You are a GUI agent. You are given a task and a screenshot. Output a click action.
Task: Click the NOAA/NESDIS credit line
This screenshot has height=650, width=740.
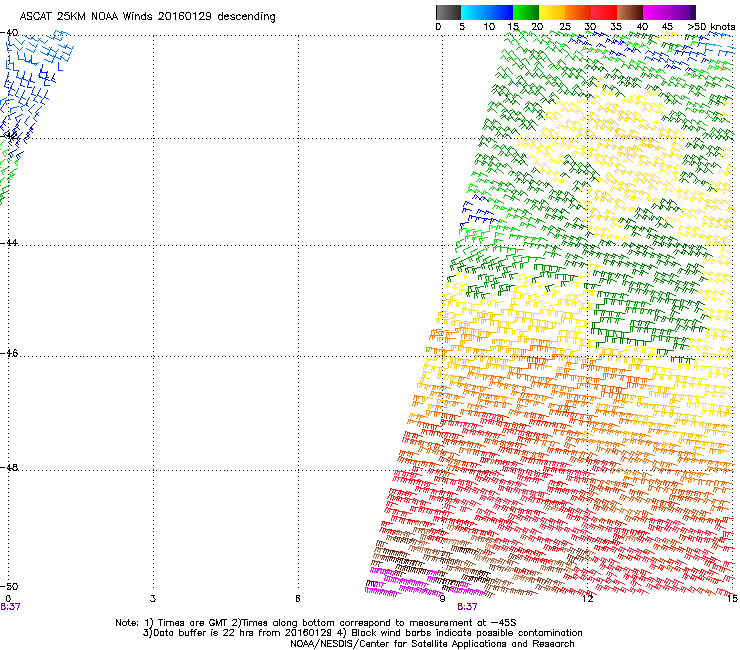pyautogui.click(x=432, y=644)
